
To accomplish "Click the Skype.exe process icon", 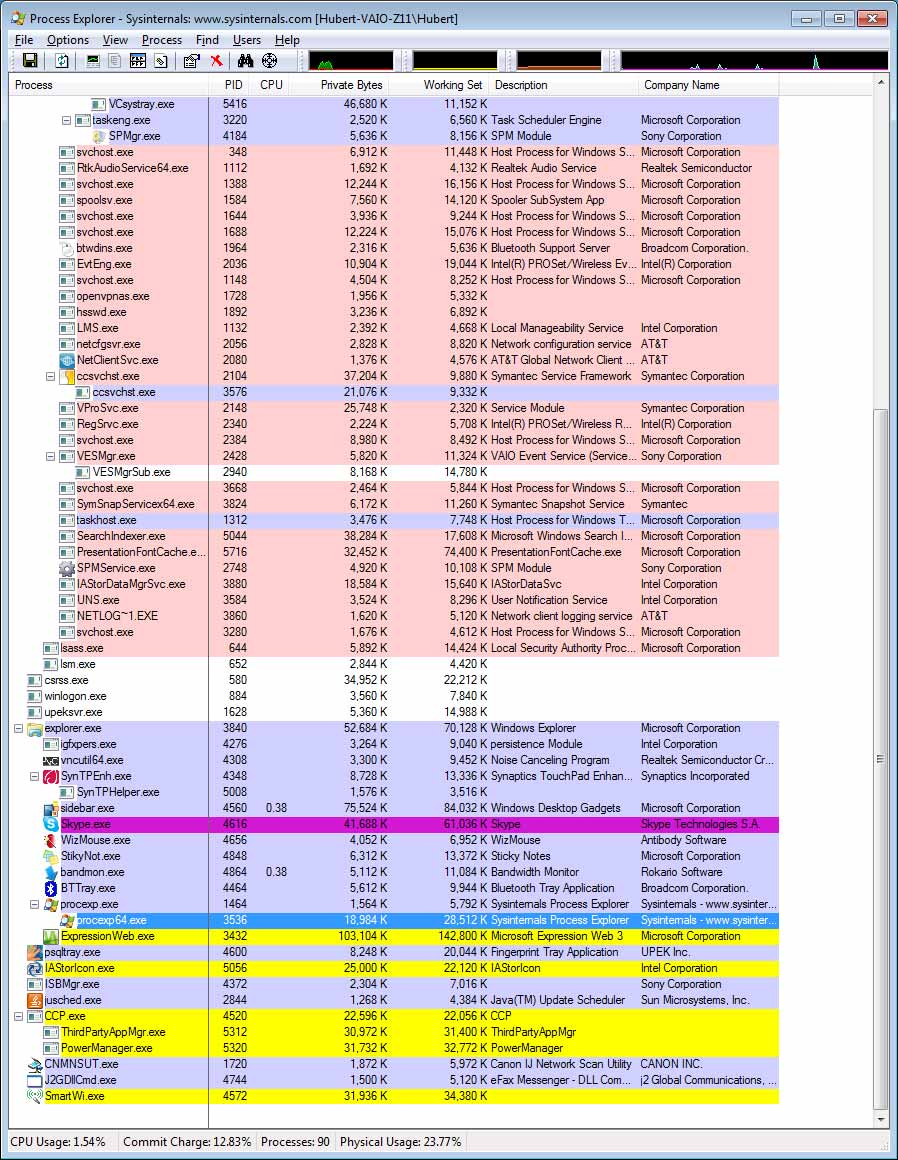I will coord(51,824).
